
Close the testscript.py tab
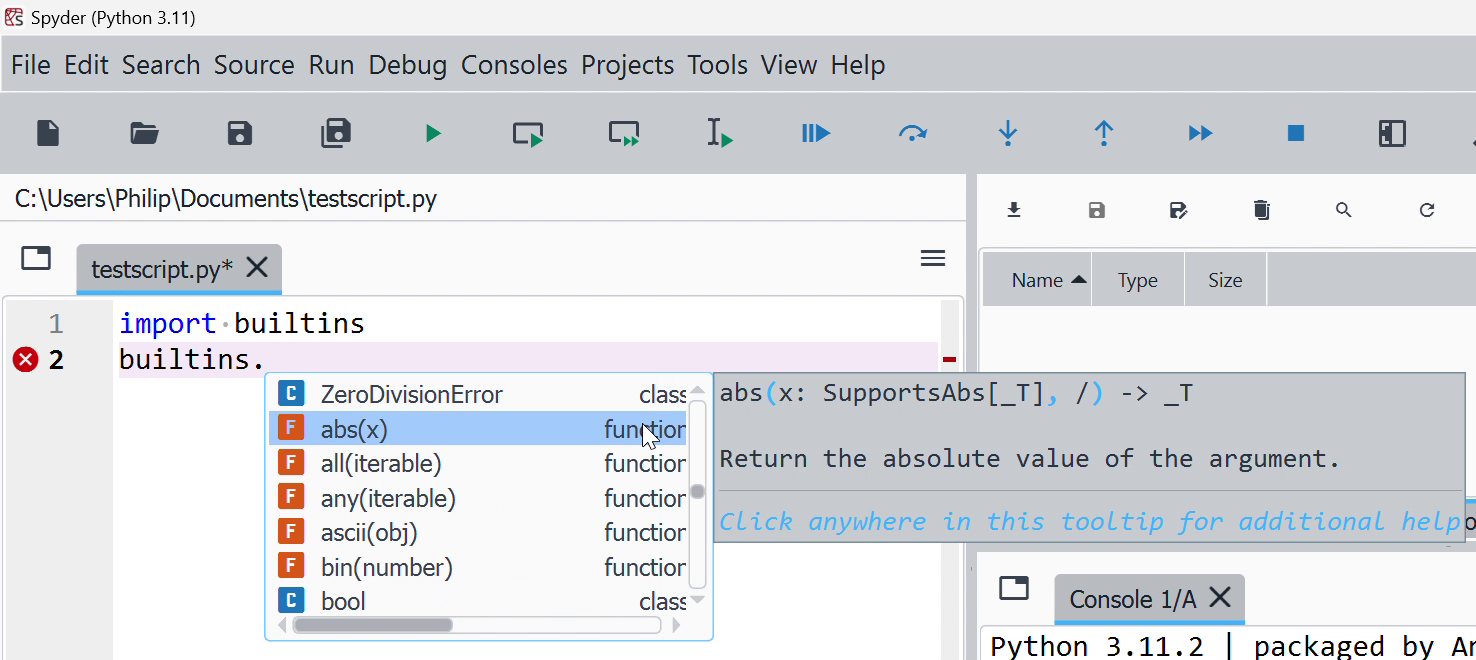257,267
